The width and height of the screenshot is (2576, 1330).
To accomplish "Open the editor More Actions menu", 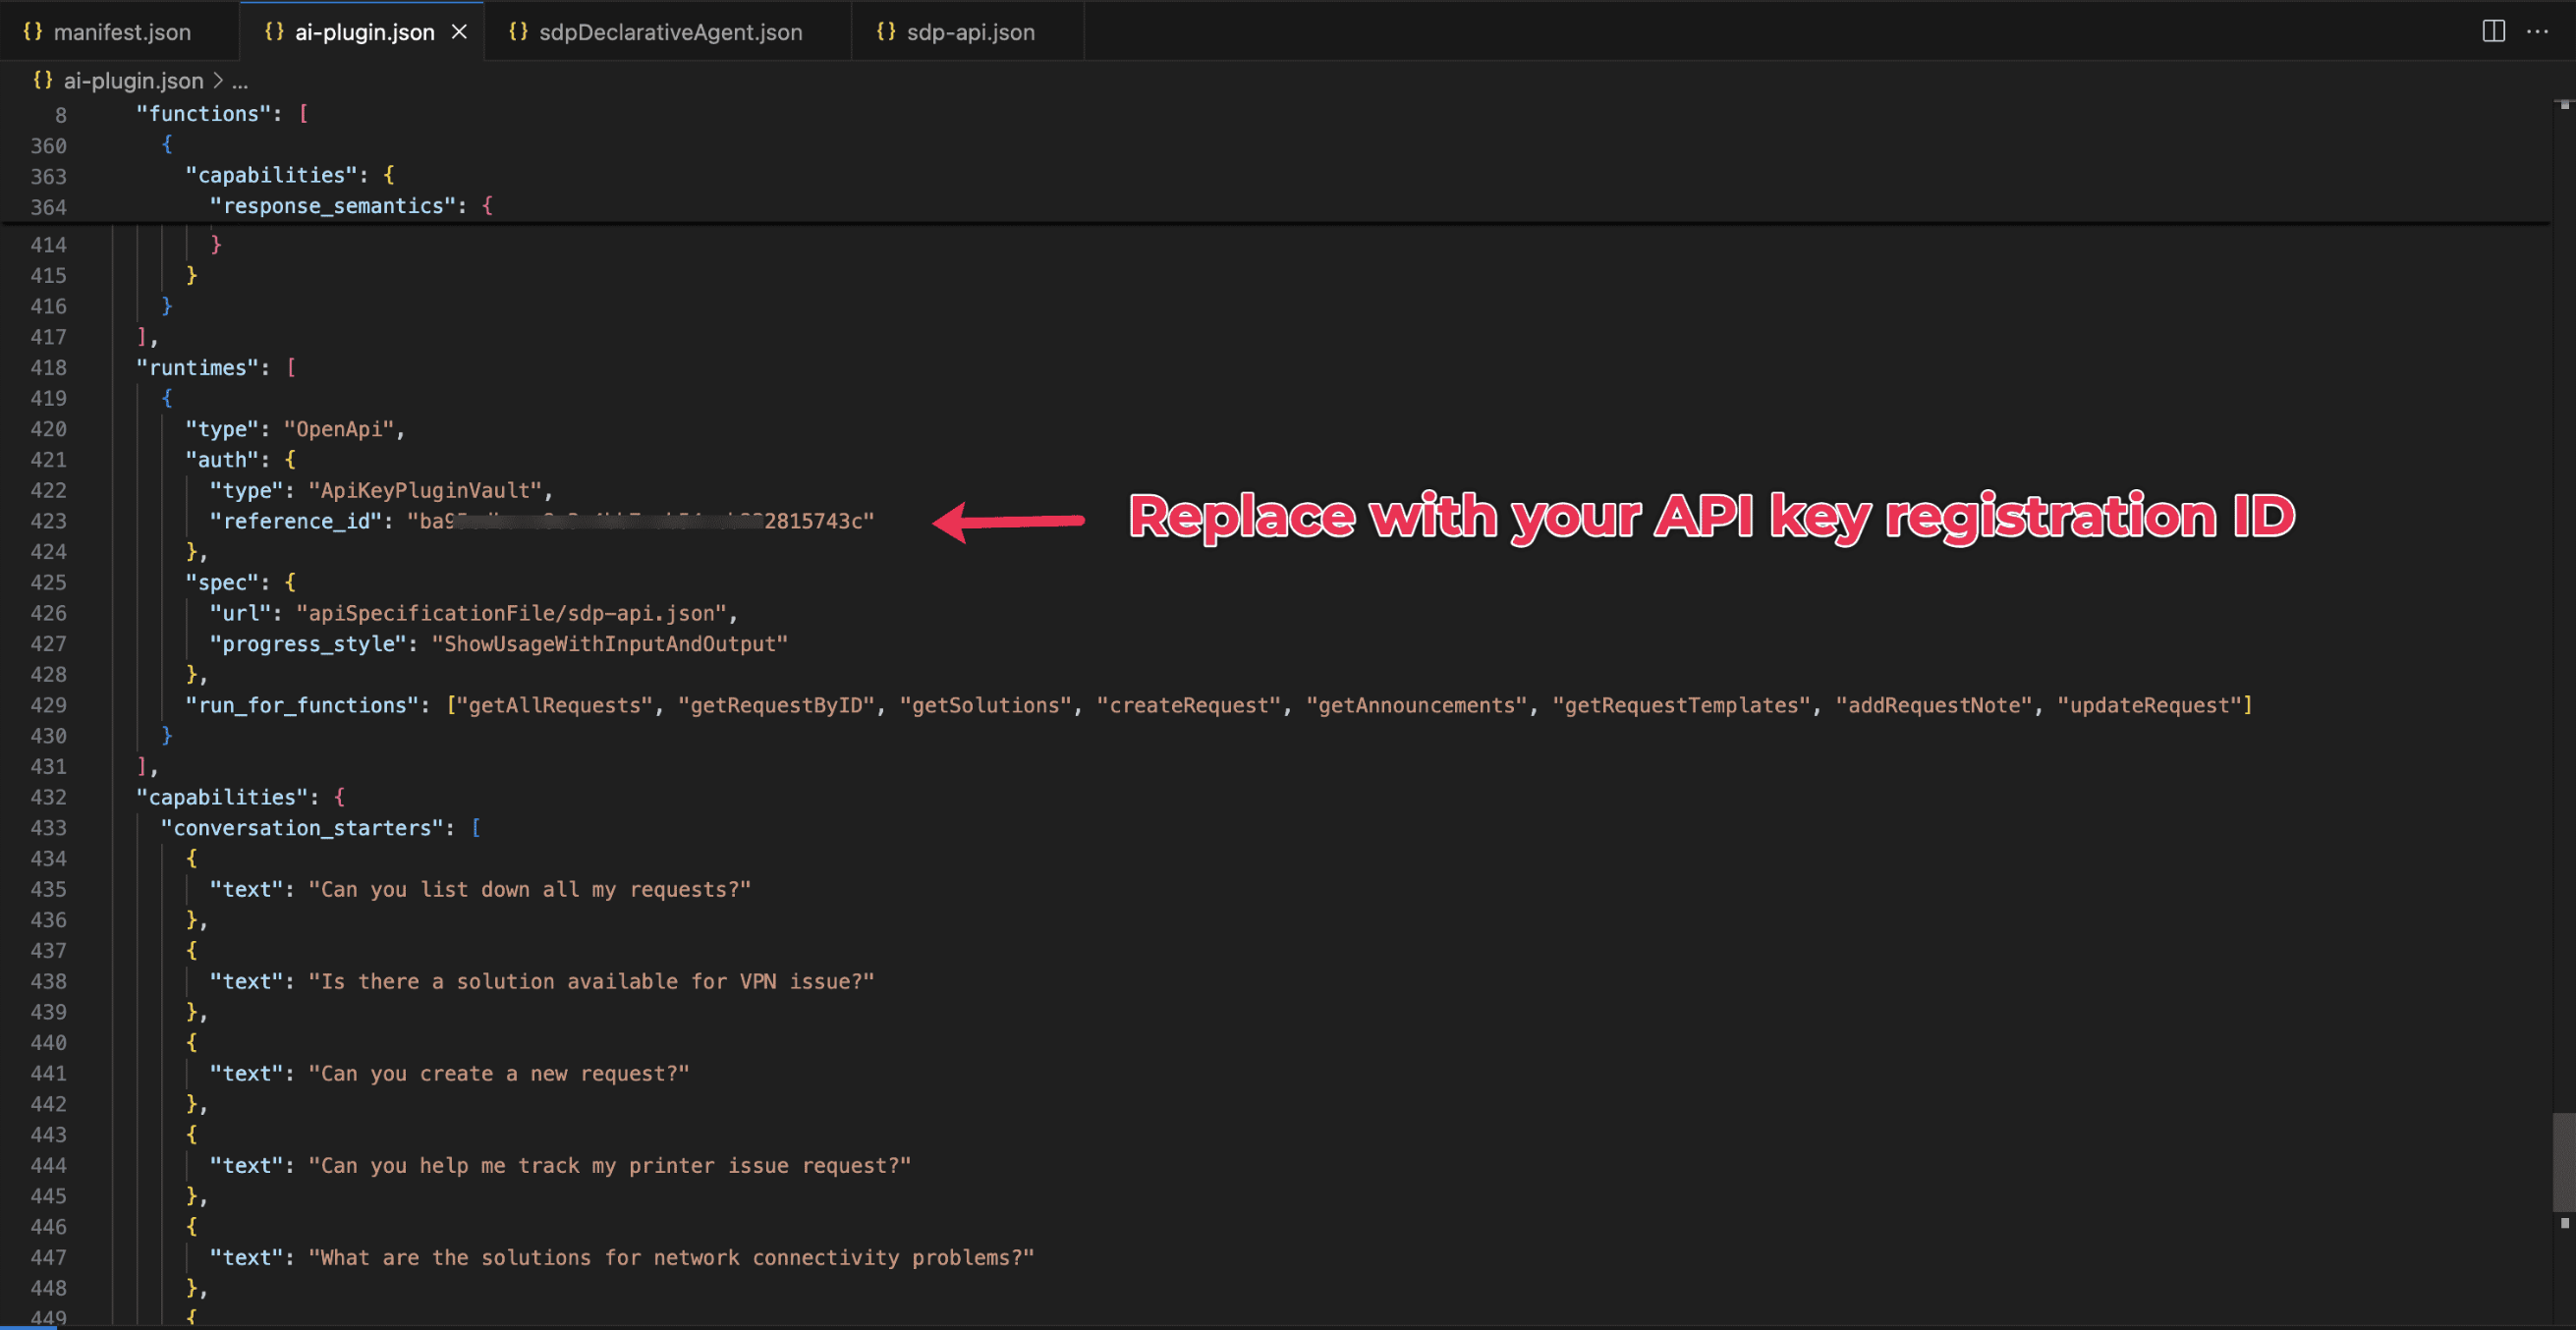I will coord(2537,31).
